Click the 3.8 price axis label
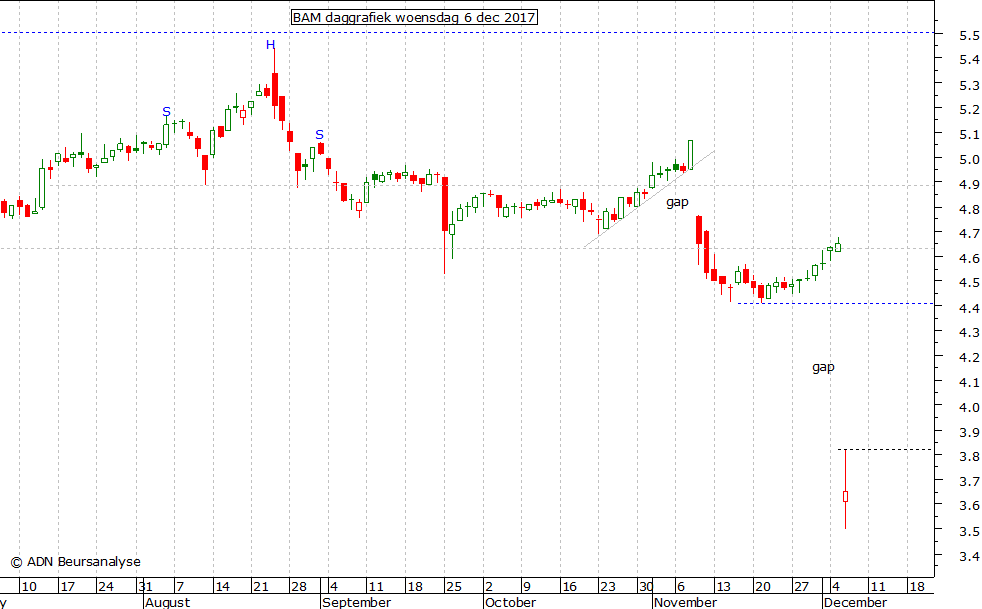 point(969,457)
